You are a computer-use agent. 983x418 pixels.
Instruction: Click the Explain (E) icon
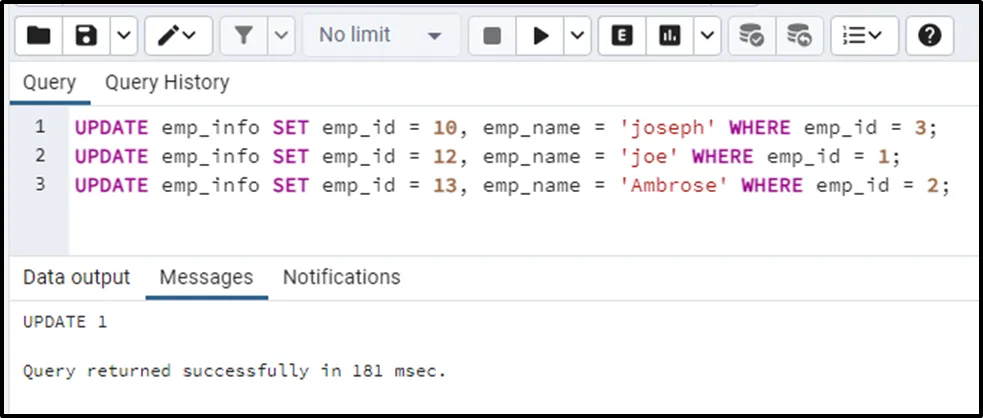pyautogui.click(x=621, y=36)
